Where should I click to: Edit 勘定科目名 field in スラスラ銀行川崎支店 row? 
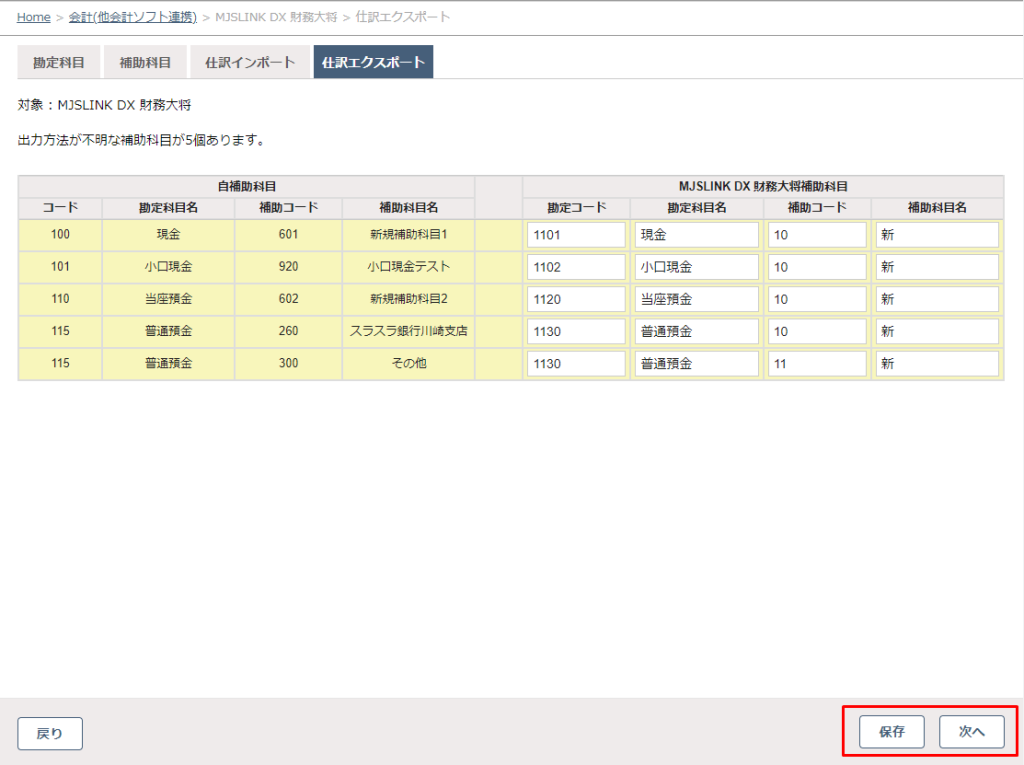tap(696, 331)
